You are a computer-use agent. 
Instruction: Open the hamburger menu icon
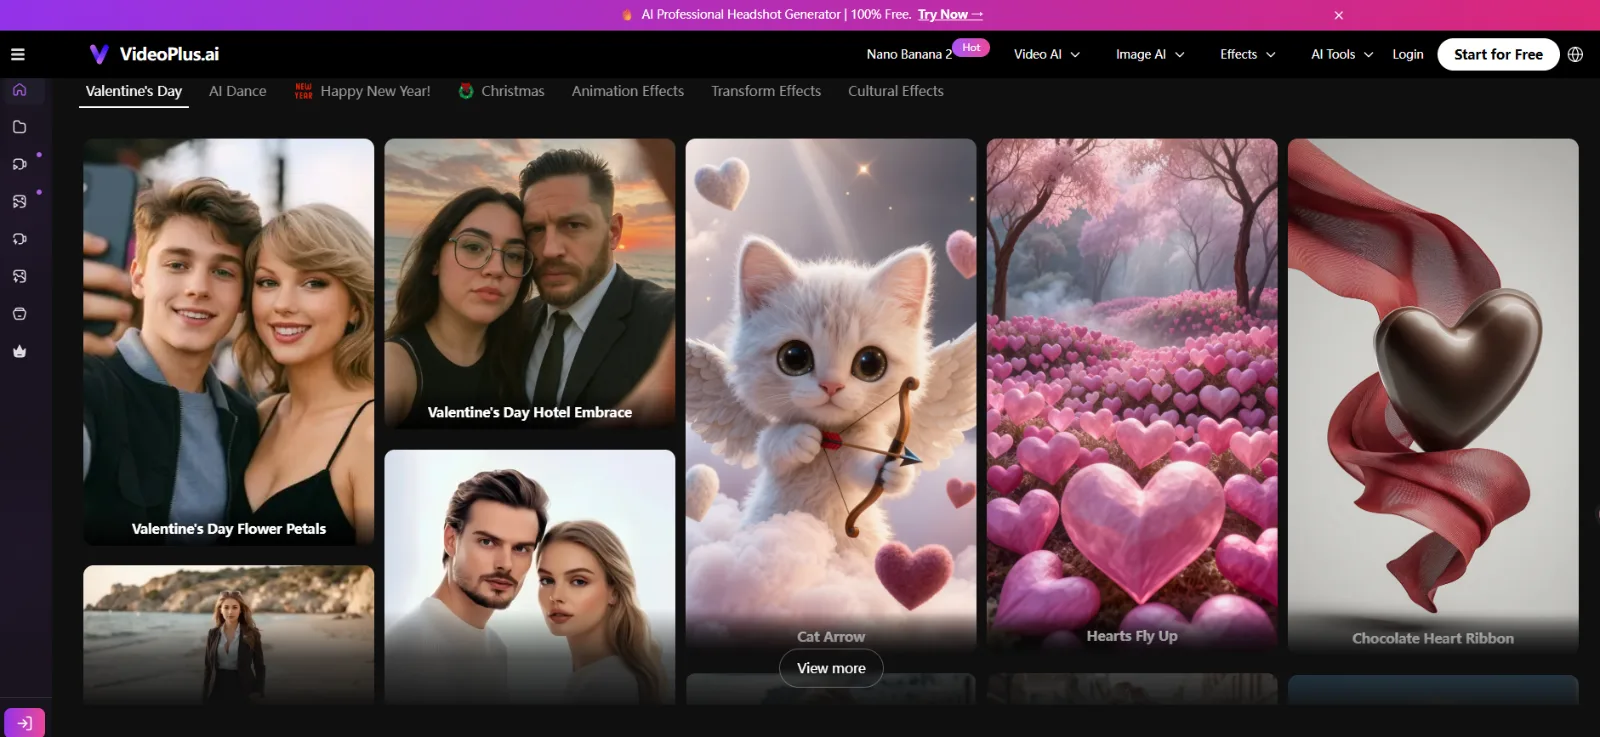(18, 54)
